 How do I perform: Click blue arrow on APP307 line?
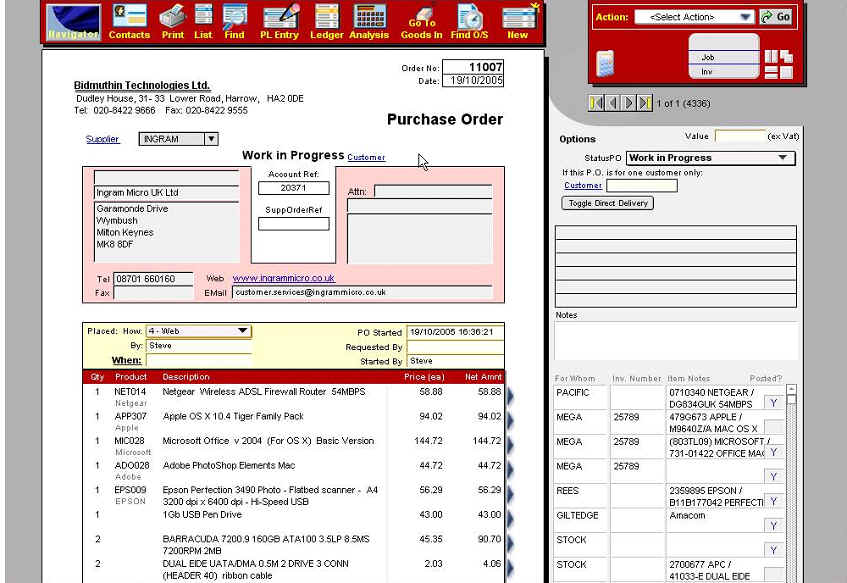[510, 421]
